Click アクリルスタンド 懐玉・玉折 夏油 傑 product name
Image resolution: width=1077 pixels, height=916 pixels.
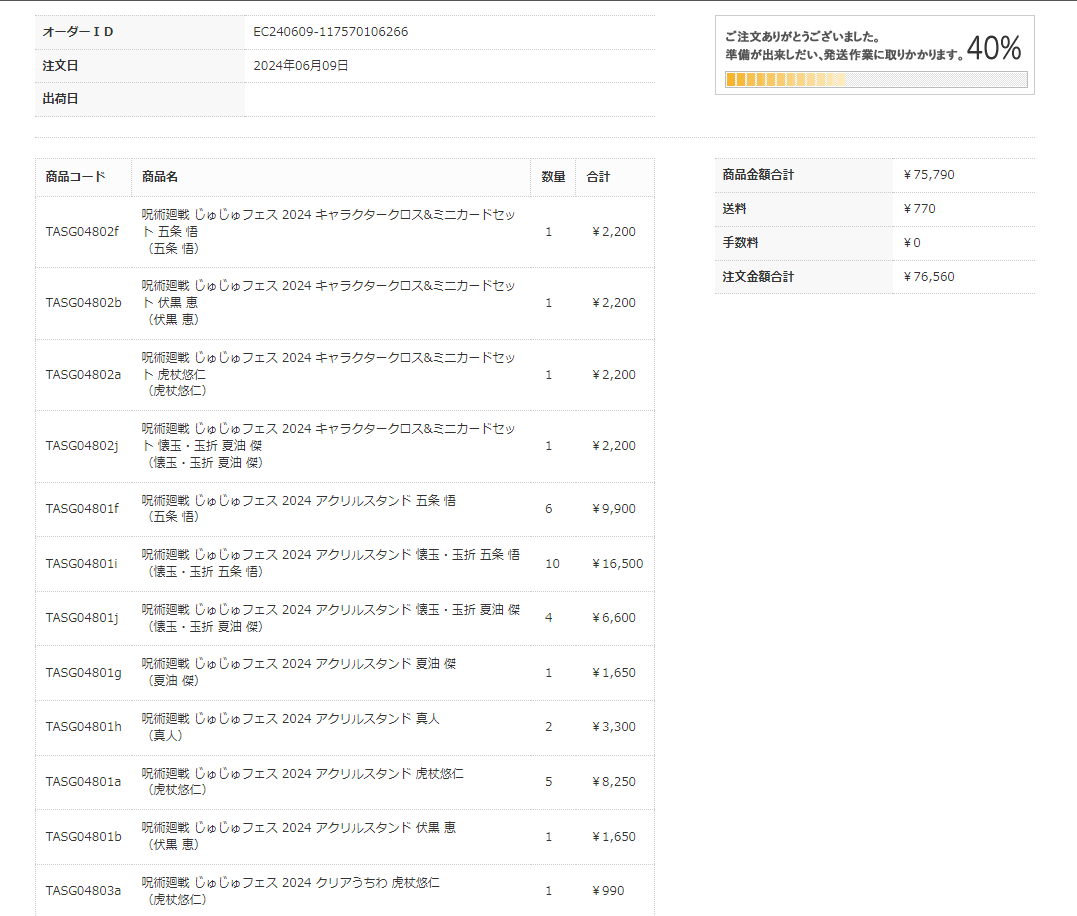click(x=330, y=618)
